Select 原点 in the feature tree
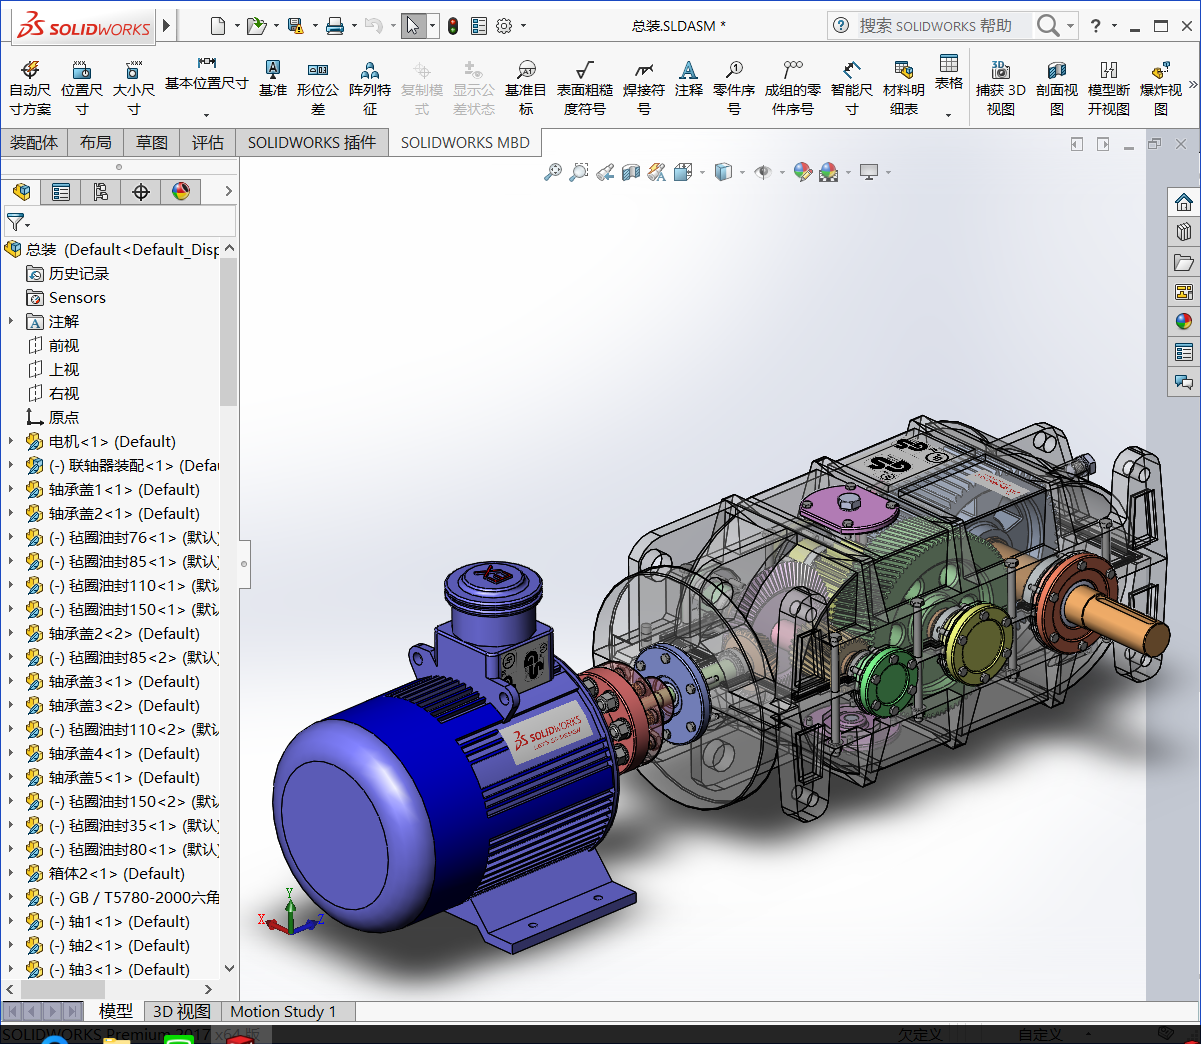1201x1044 pixels. [x=63, y=417]
